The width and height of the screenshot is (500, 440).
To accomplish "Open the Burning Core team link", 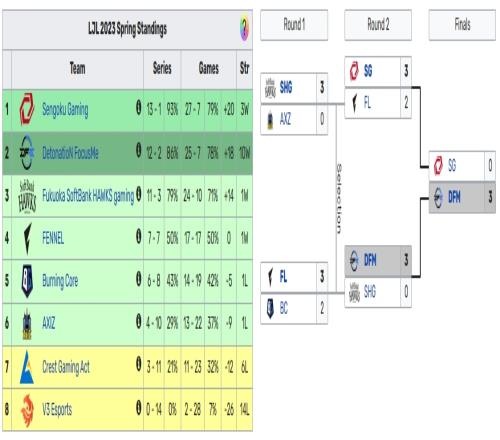I will click(x=60, y=281).
